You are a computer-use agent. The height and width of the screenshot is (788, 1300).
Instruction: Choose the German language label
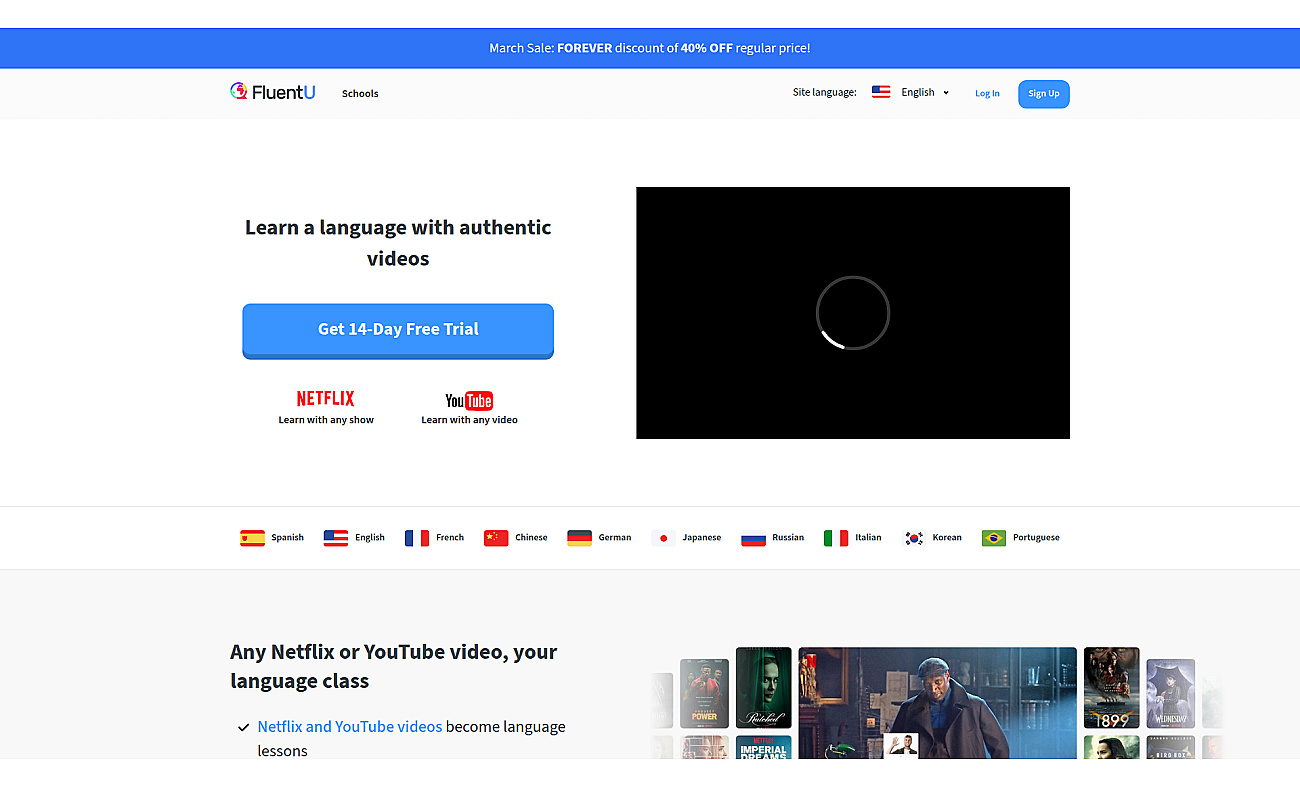(615, 538)
